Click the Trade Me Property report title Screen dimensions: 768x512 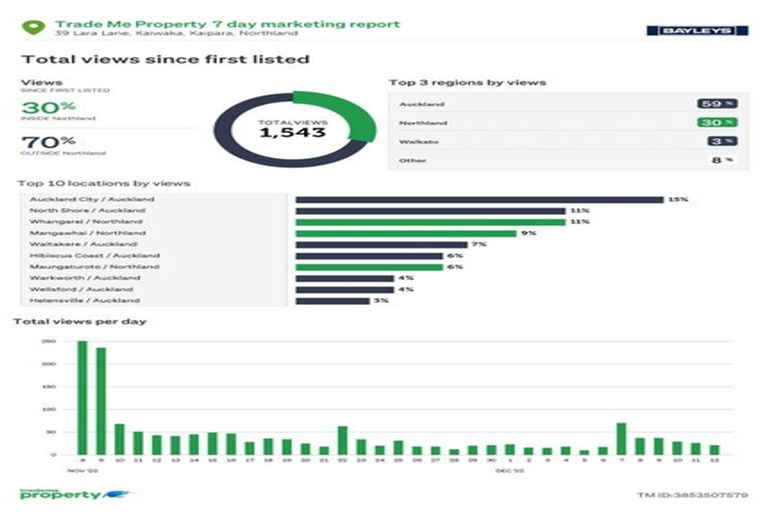[227, 23]
